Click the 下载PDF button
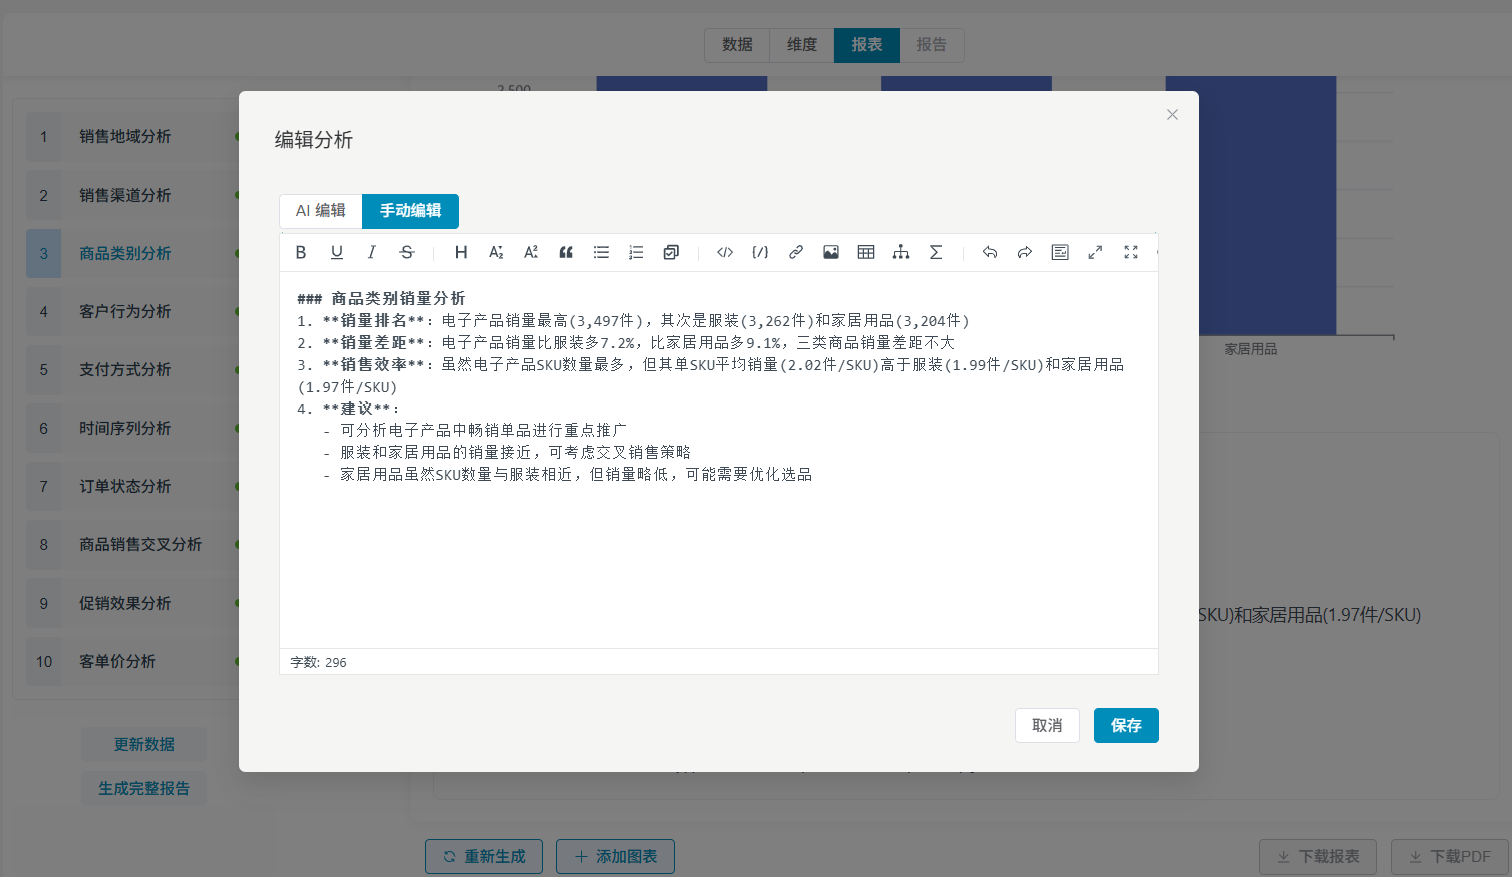This screenshot has height=877, width=1512. coord(1449,856)
